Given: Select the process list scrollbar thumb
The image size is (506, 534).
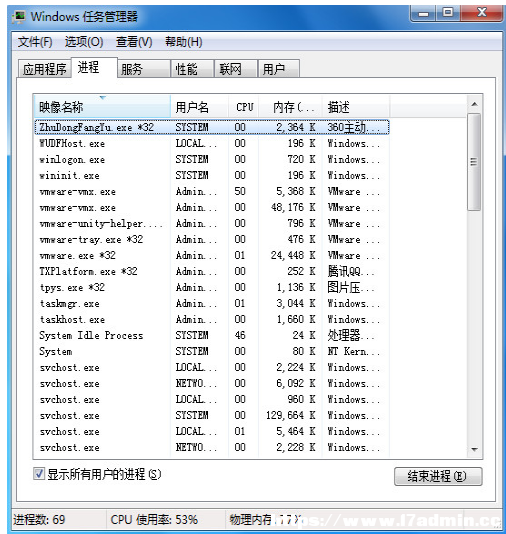Looking at the screenshot, I should point(474,162).
